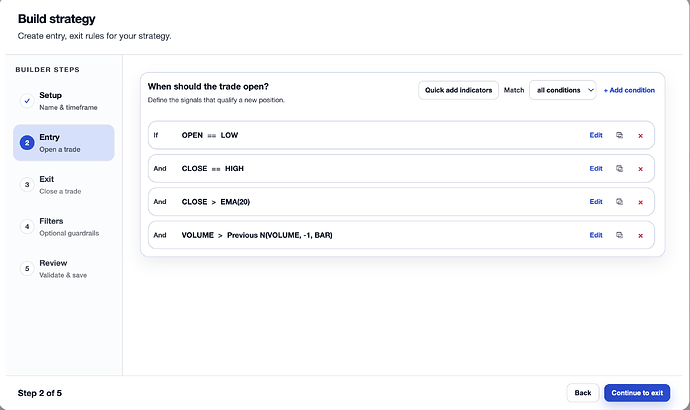Edit the VOLUME condition row
The width and height of the screenshot is (690, 410).
pos(596,235)
